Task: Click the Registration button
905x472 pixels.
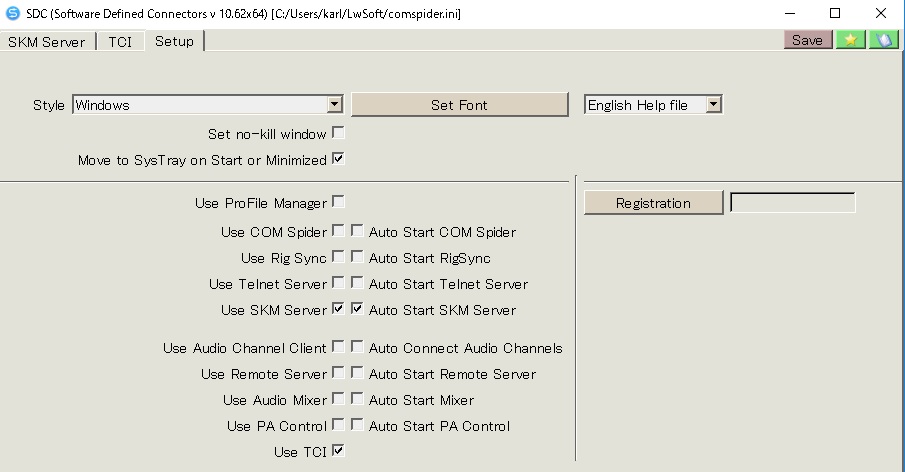Action: (653, 203)
